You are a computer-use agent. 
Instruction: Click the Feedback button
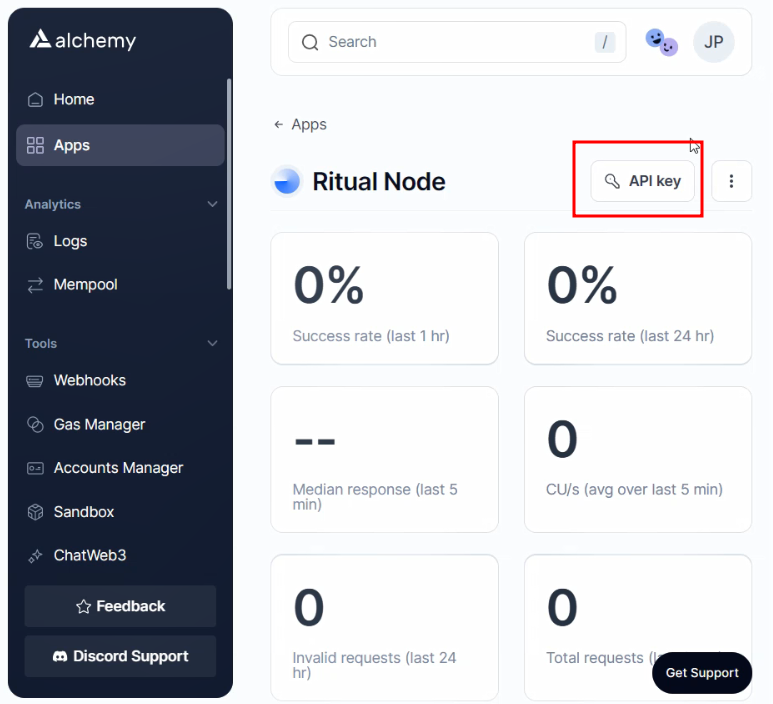(x=120, y=606)
